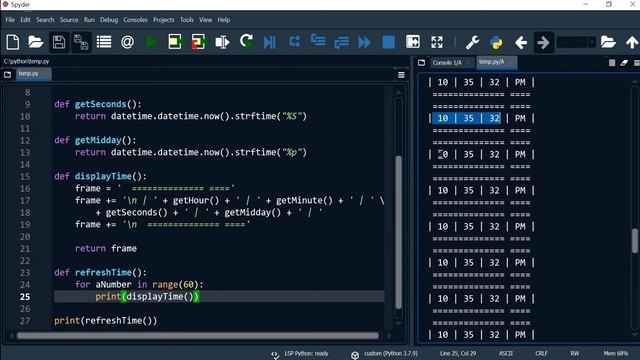640x360 pixels.
Task: Save the current file
Action: coord(58,42)
